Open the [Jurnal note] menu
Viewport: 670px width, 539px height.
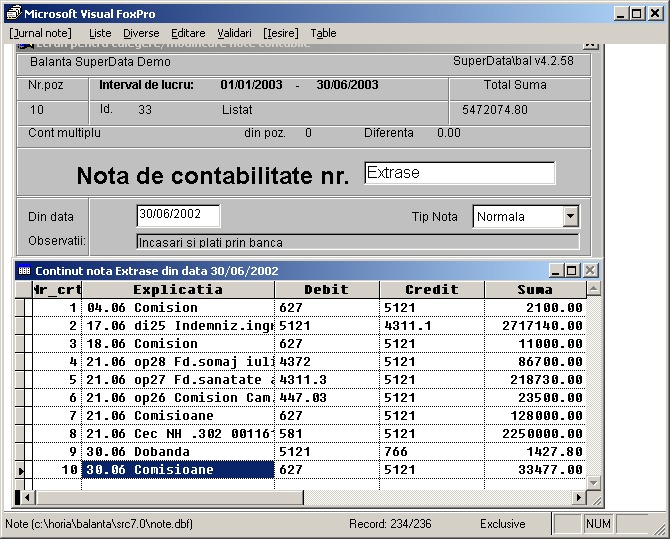pyautogui.click(x=41, y=33)
